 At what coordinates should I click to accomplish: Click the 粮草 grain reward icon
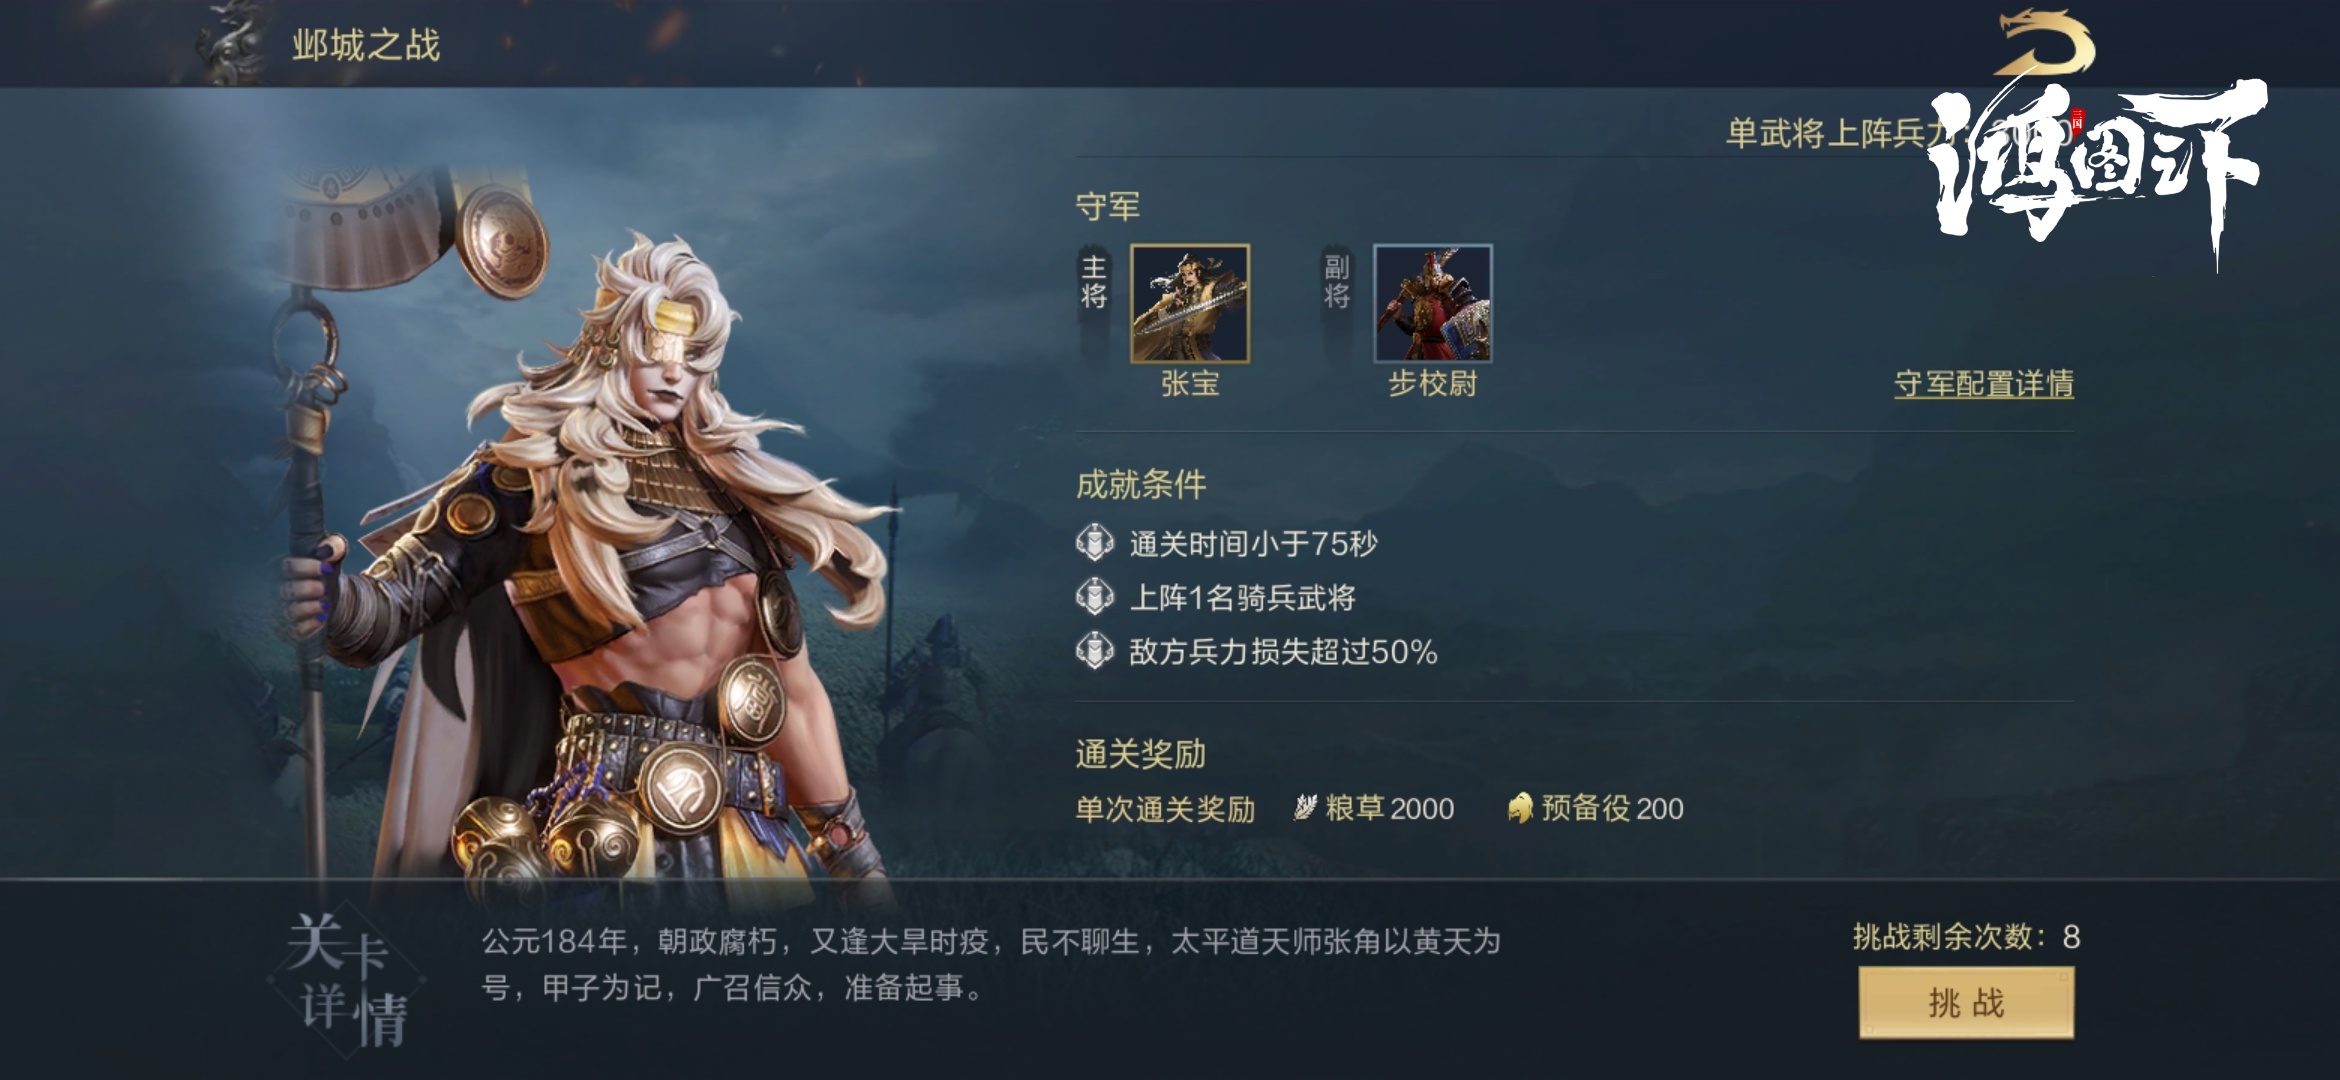pyautogui.click(x=1305, y=807)
